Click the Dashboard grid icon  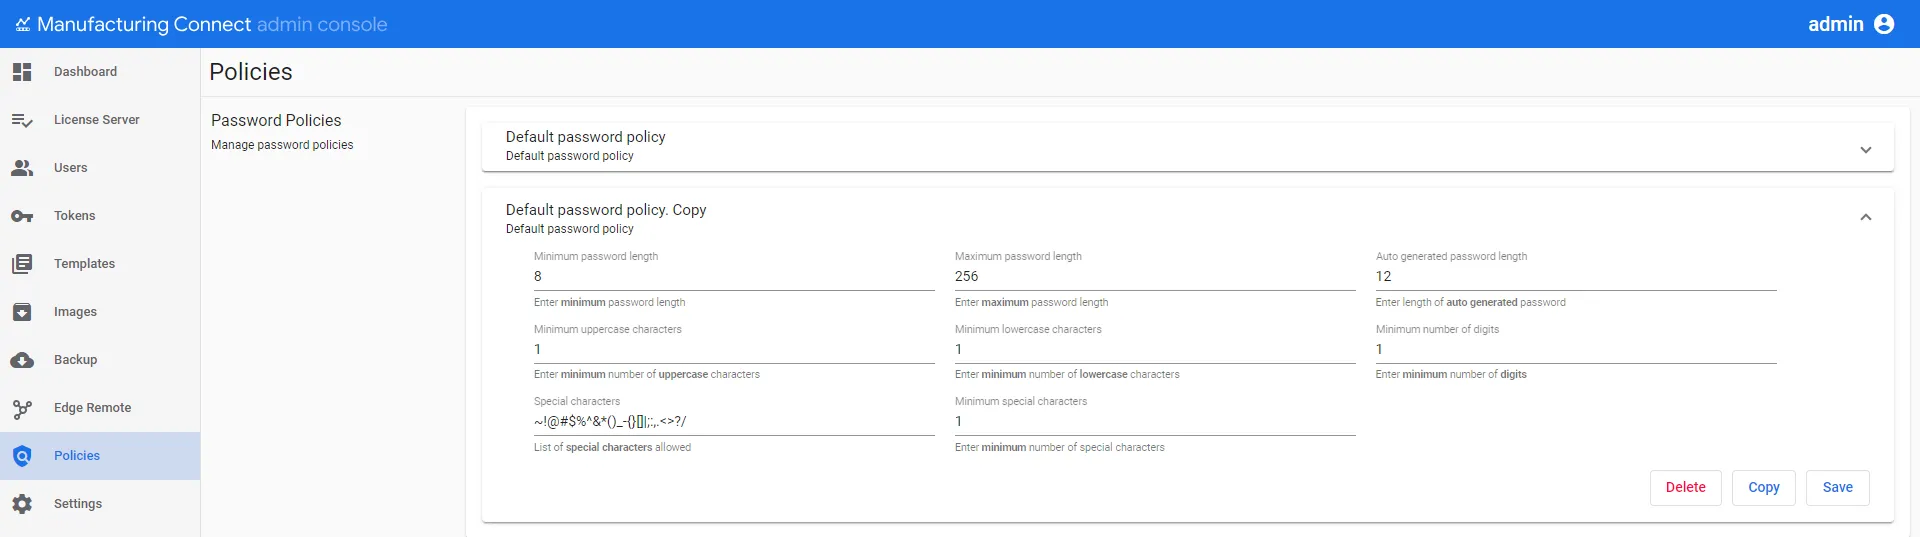22,72
